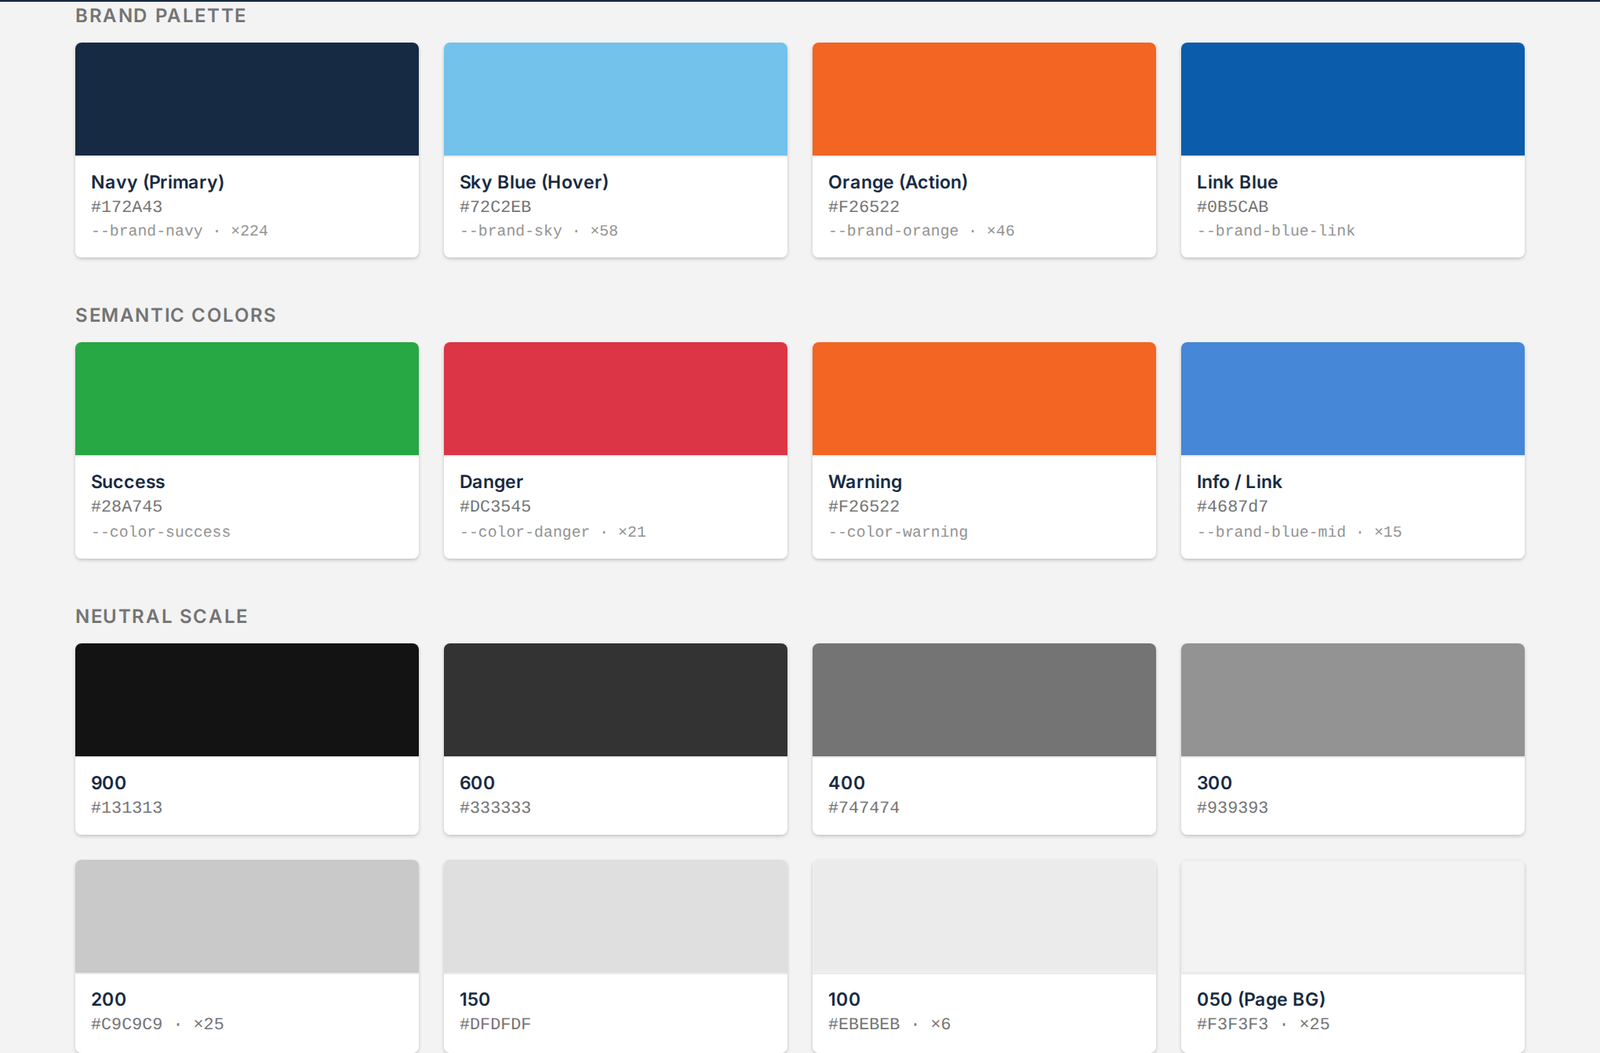The image size is (1600, 1053).
Task: Click the neutral 200 swatch
Action: (247, 916)
